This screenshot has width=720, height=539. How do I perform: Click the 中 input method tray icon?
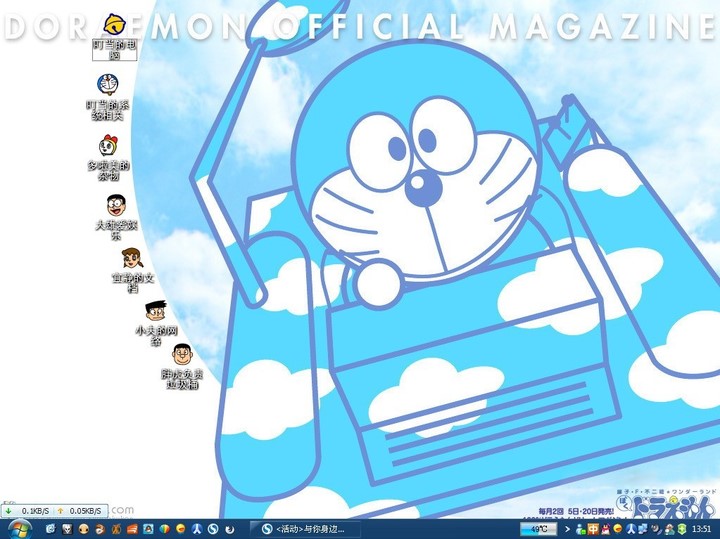coord(593,528)
